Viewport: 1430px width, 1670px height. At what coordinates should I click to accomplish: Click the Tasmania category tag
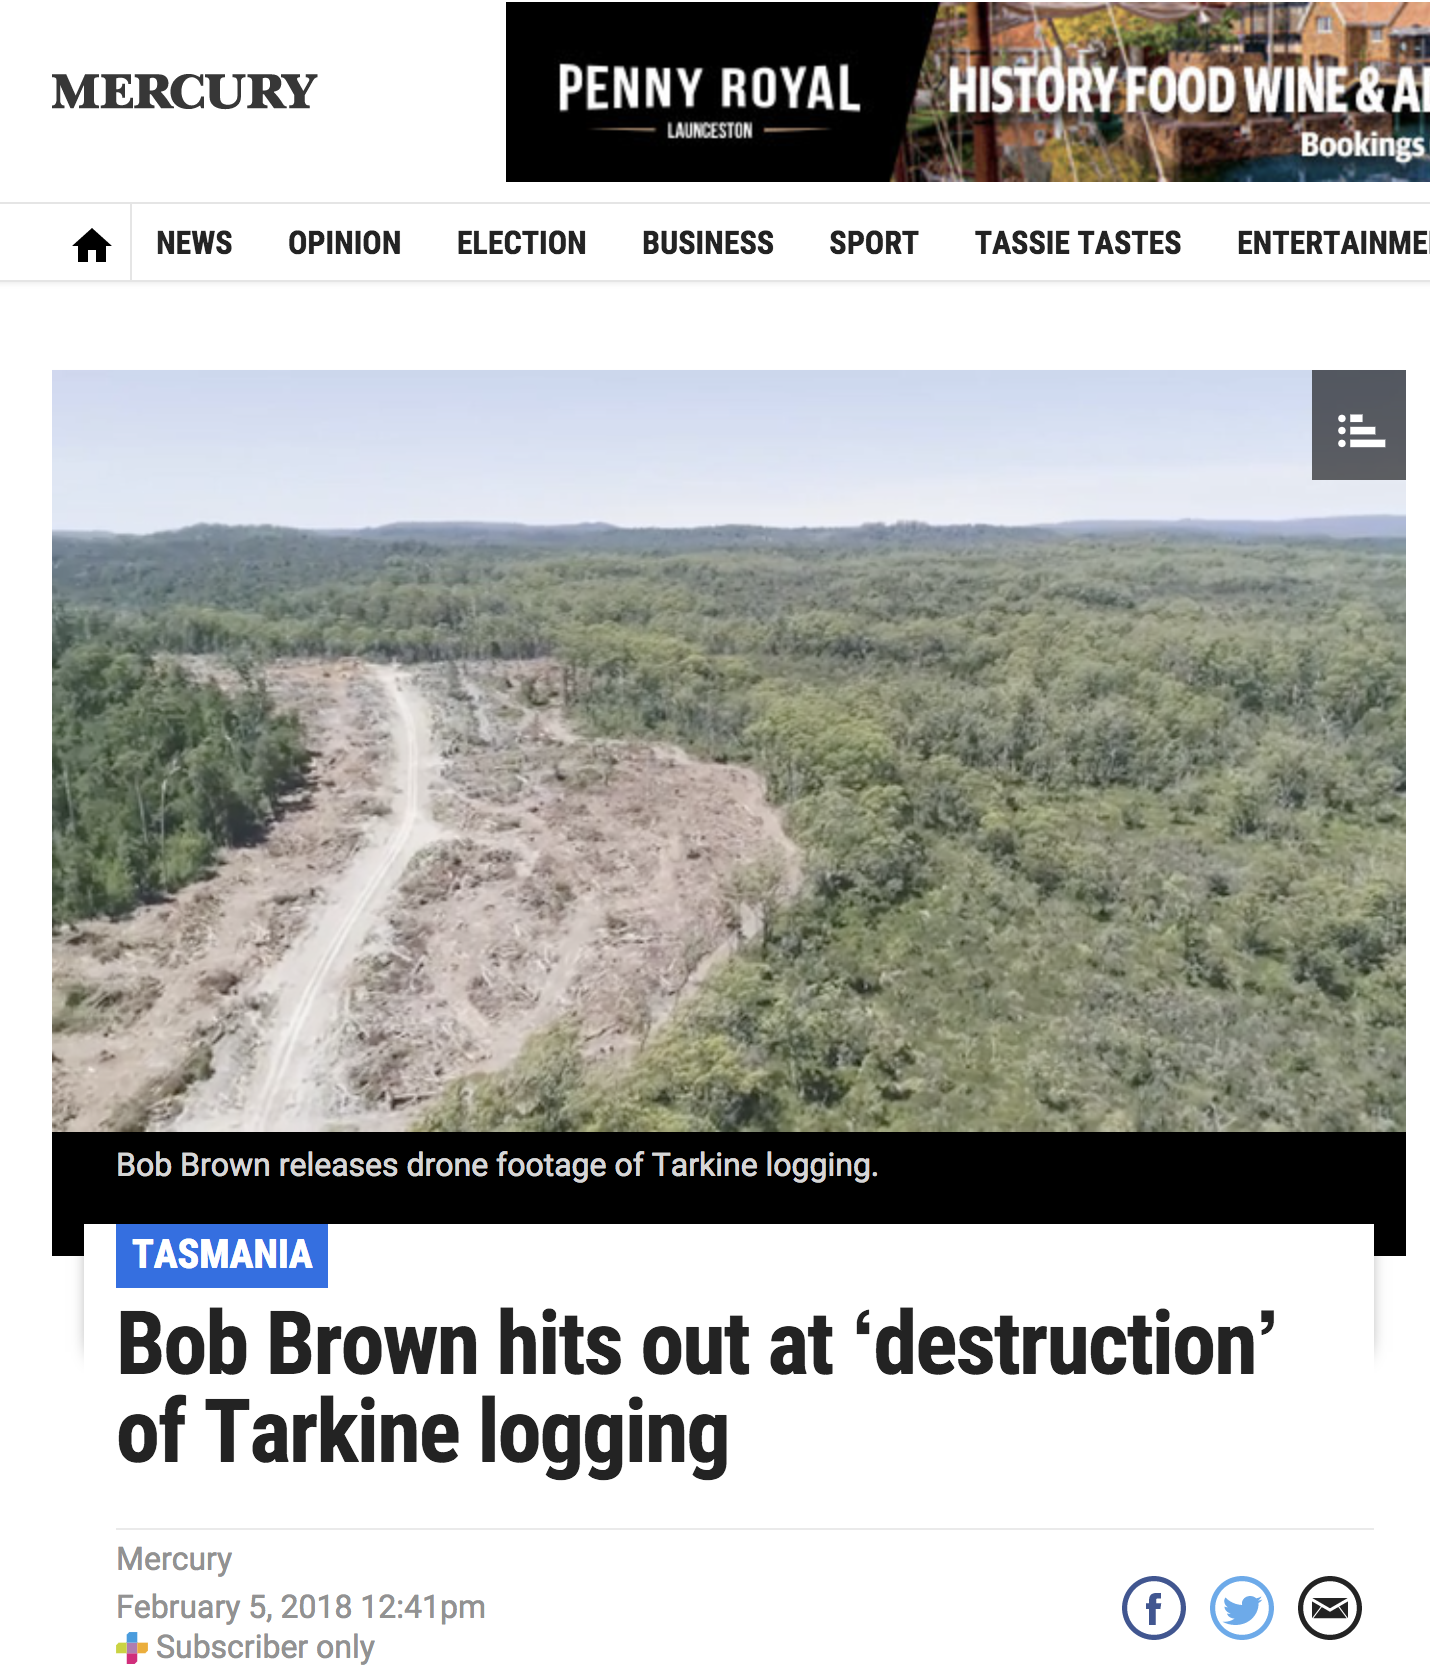point(222,1255)
